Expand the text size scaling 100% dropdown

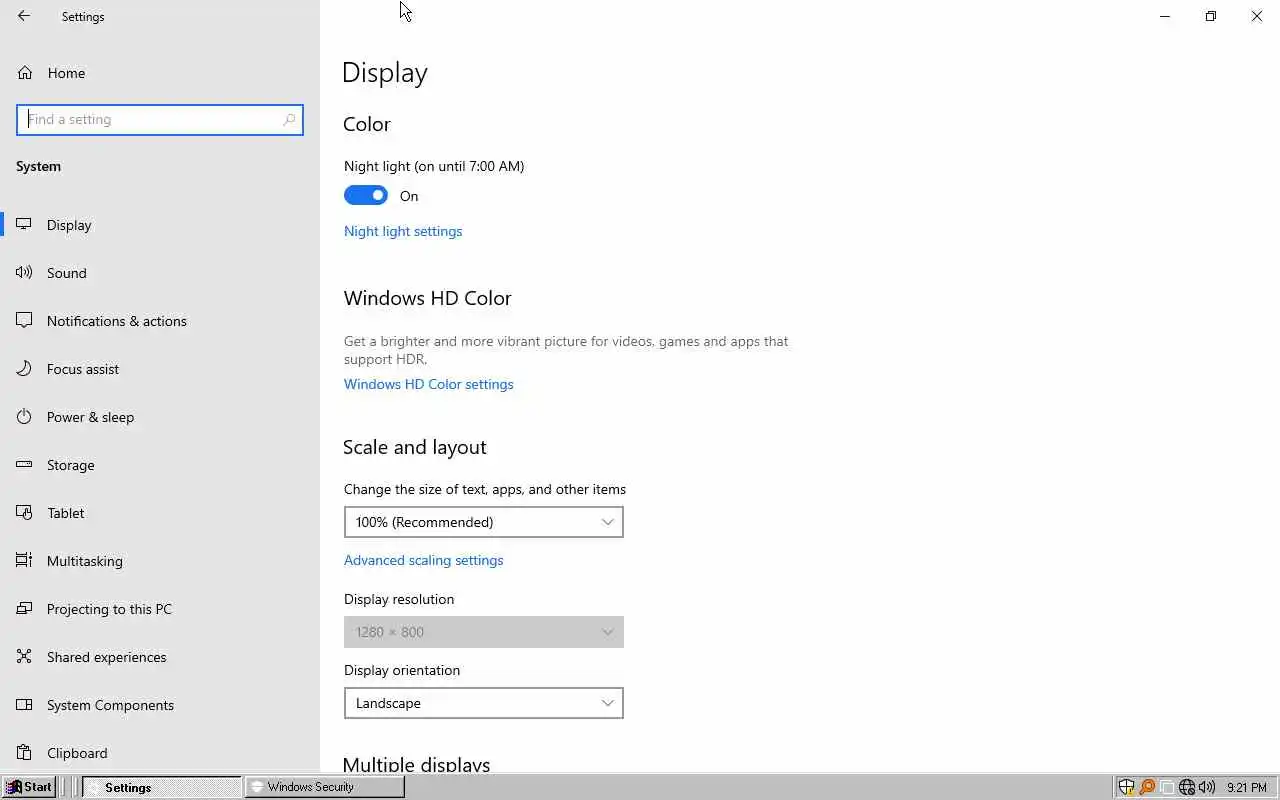click(x=484, y=522)
